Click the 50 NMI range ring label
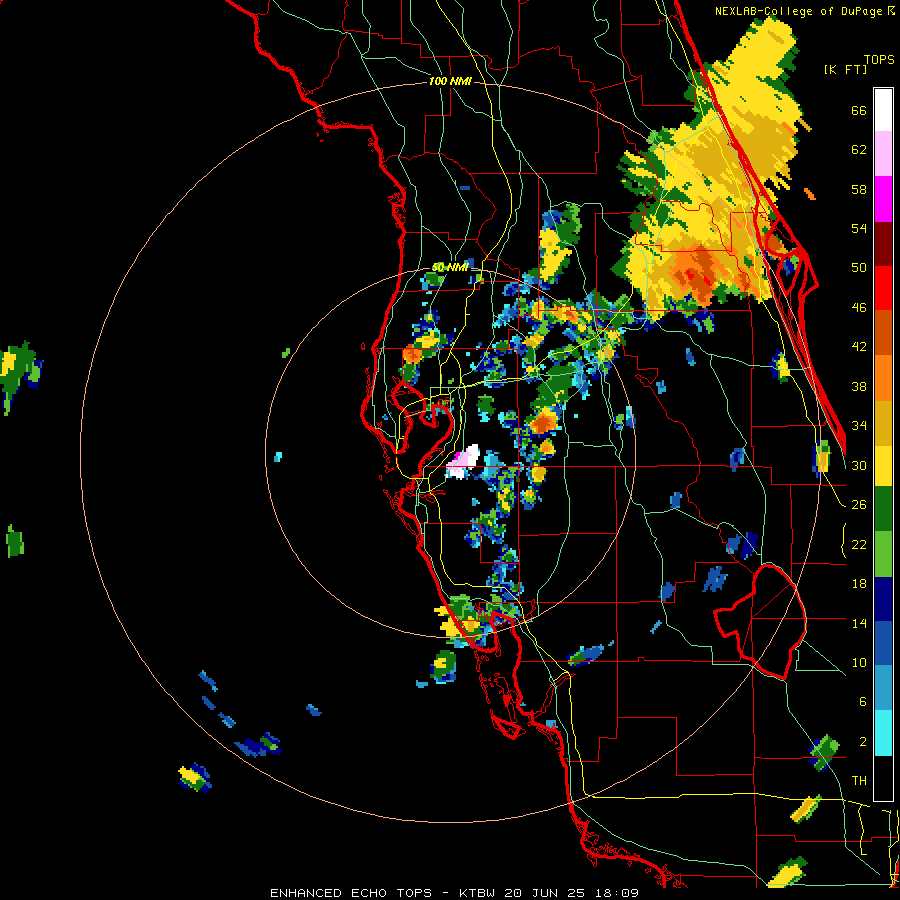 click(449, 267)
